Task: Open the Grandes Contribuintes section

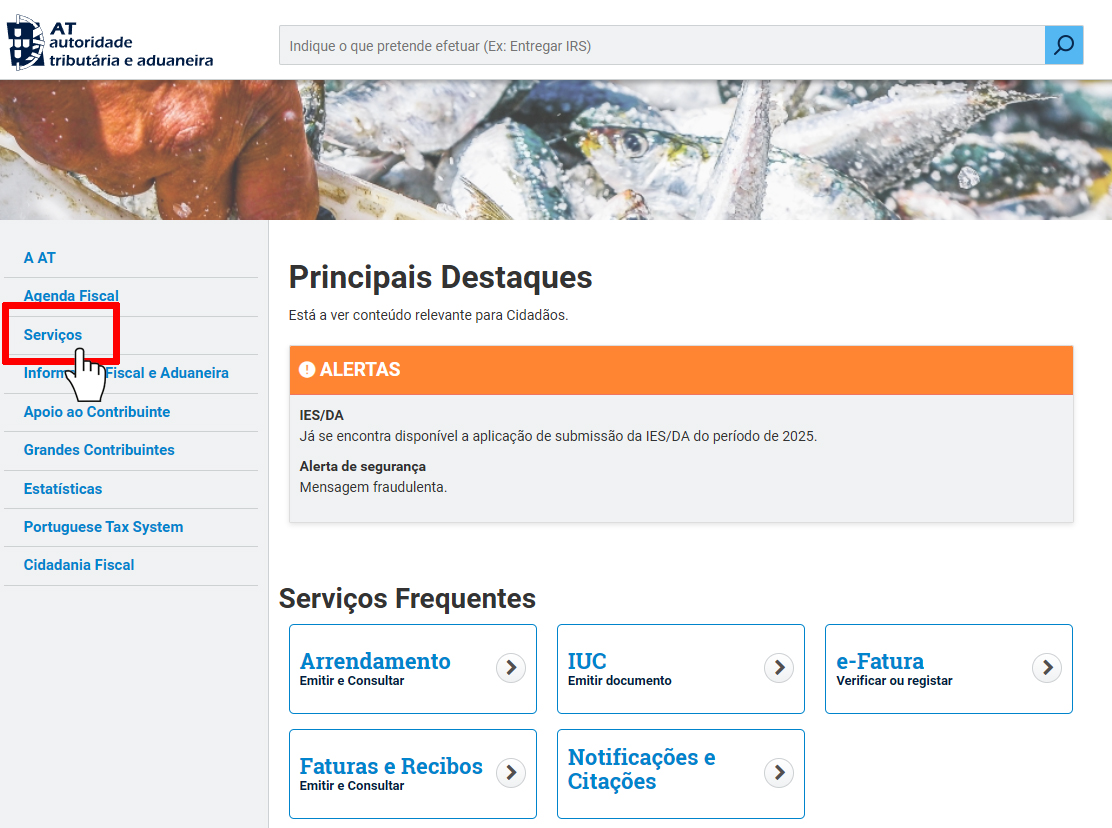Action: point(99,450)
